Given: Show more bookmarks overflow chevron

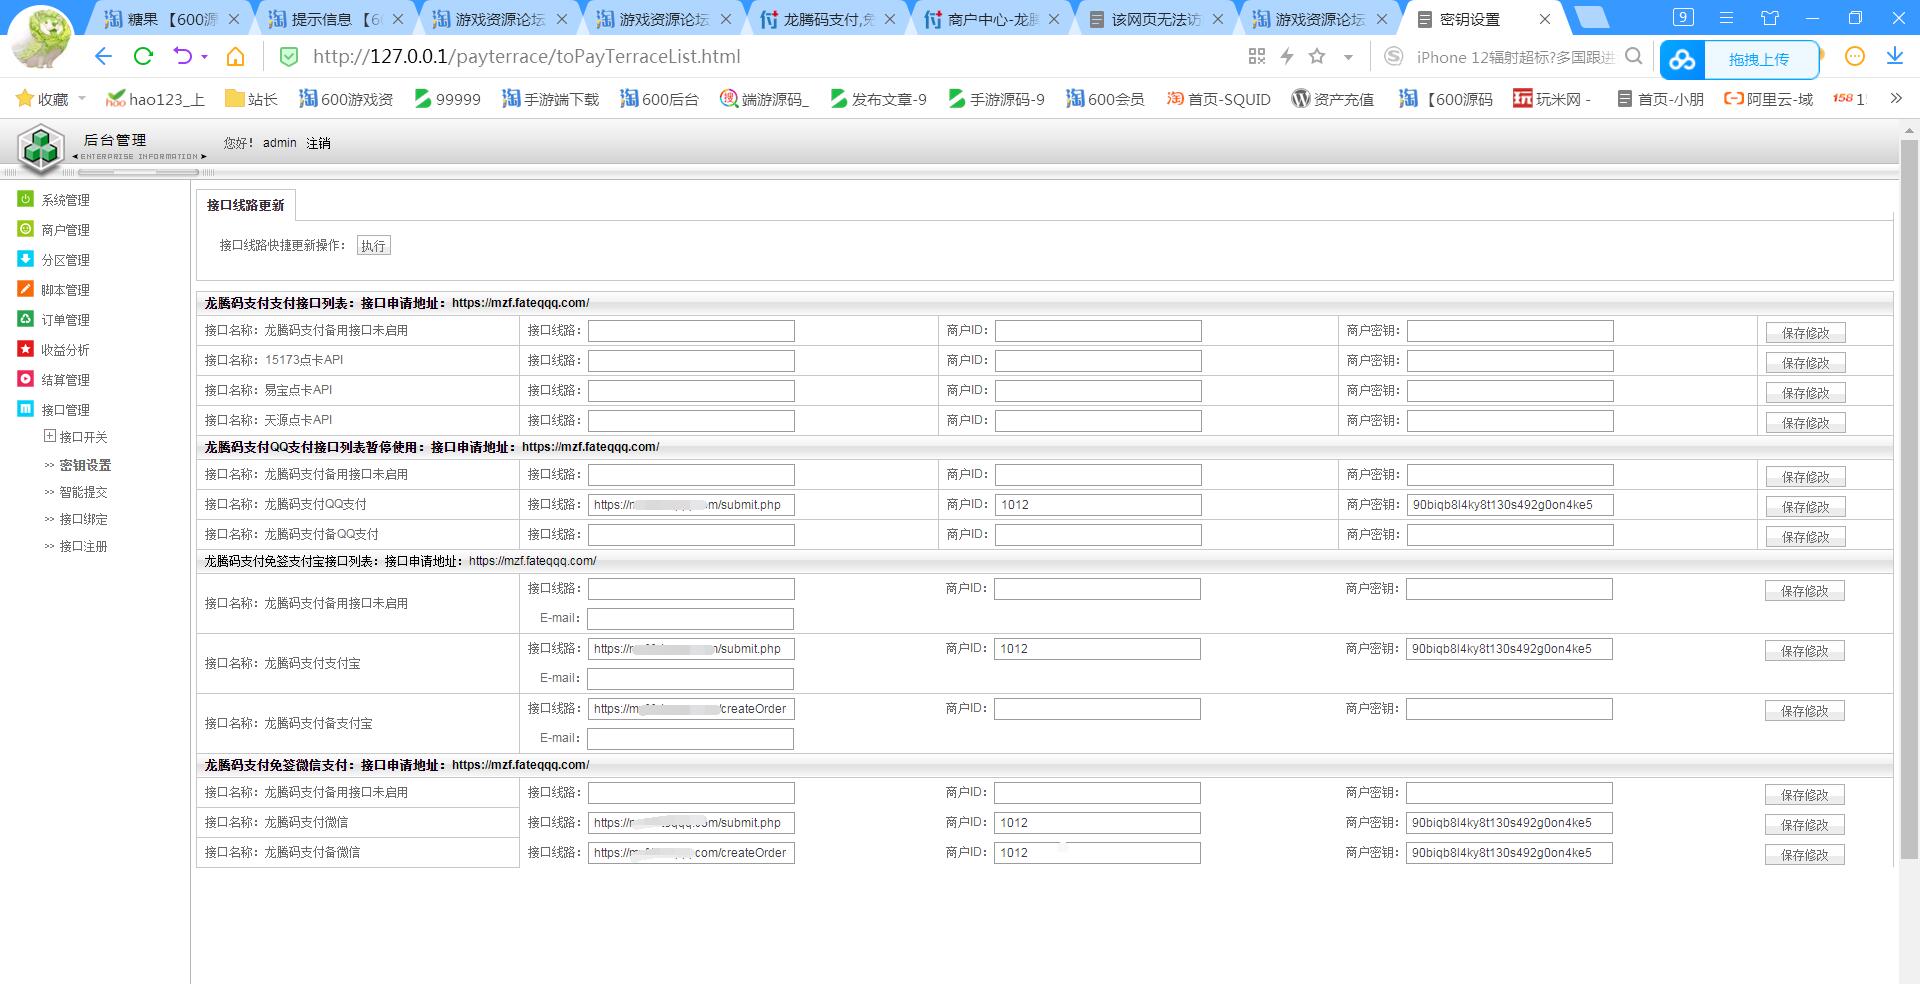Looking at the screenshot, I should 1895,98.
